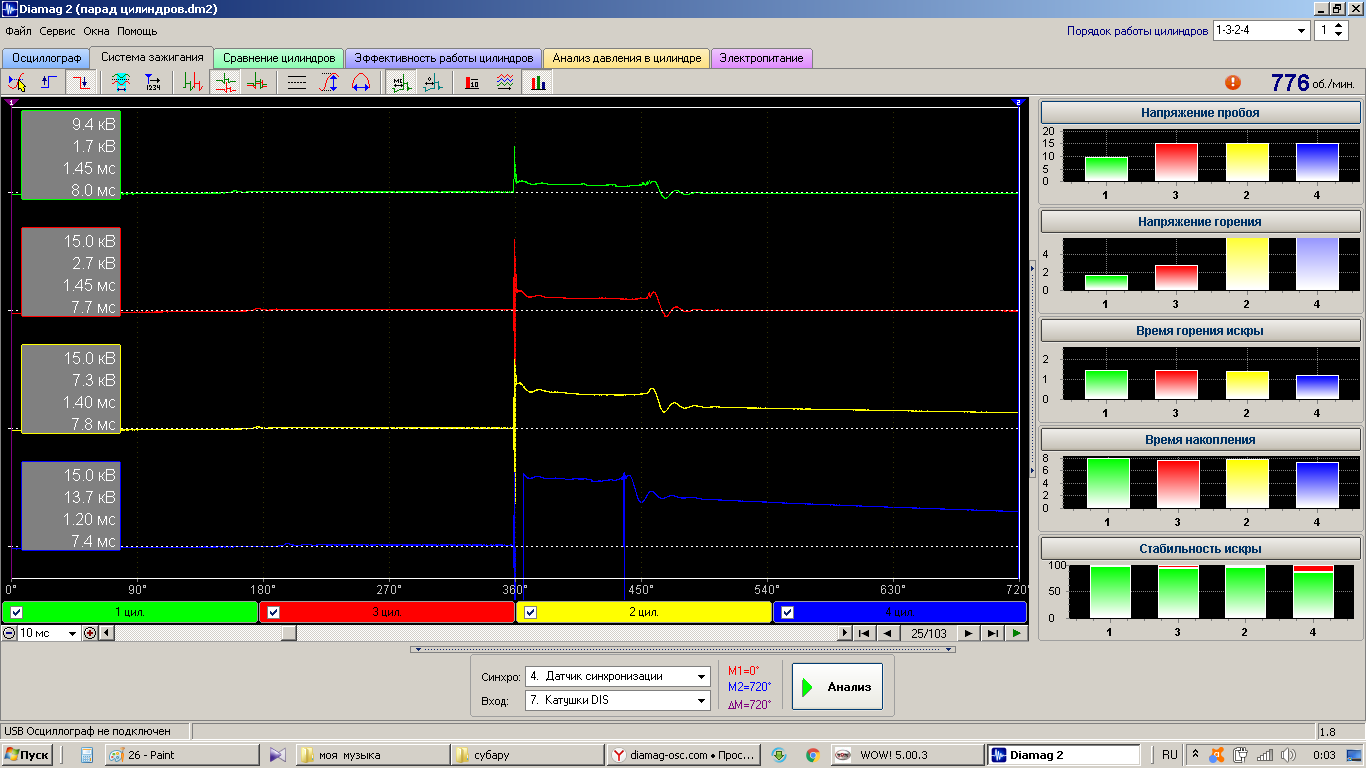Click the red bar '10' icon
The width and height of the screenshot is (1366, 768).
[473, 83]
